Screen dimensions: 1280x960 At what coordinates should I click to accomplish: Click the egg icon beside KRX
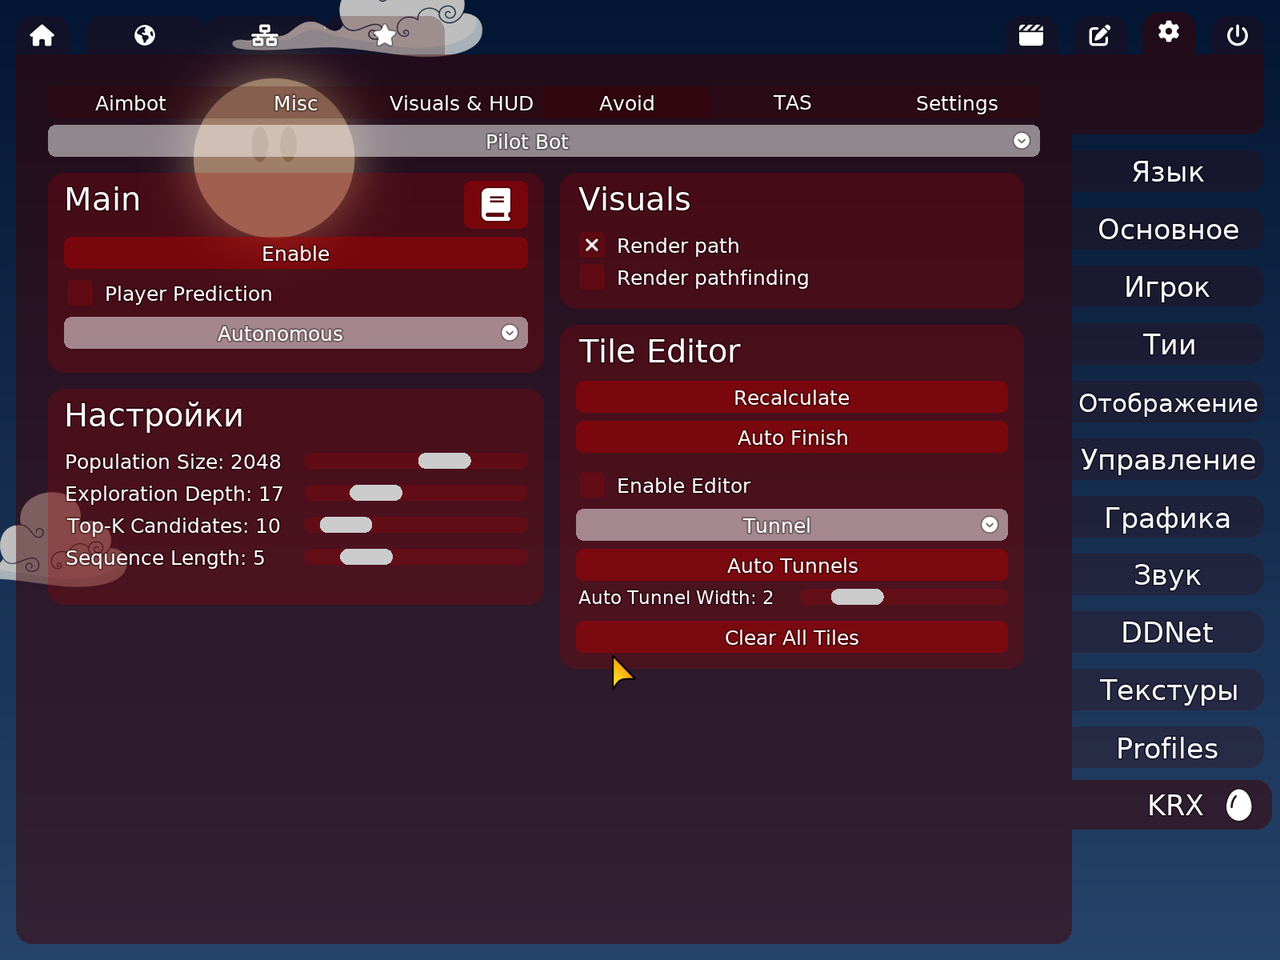(x=1238, y=805)
